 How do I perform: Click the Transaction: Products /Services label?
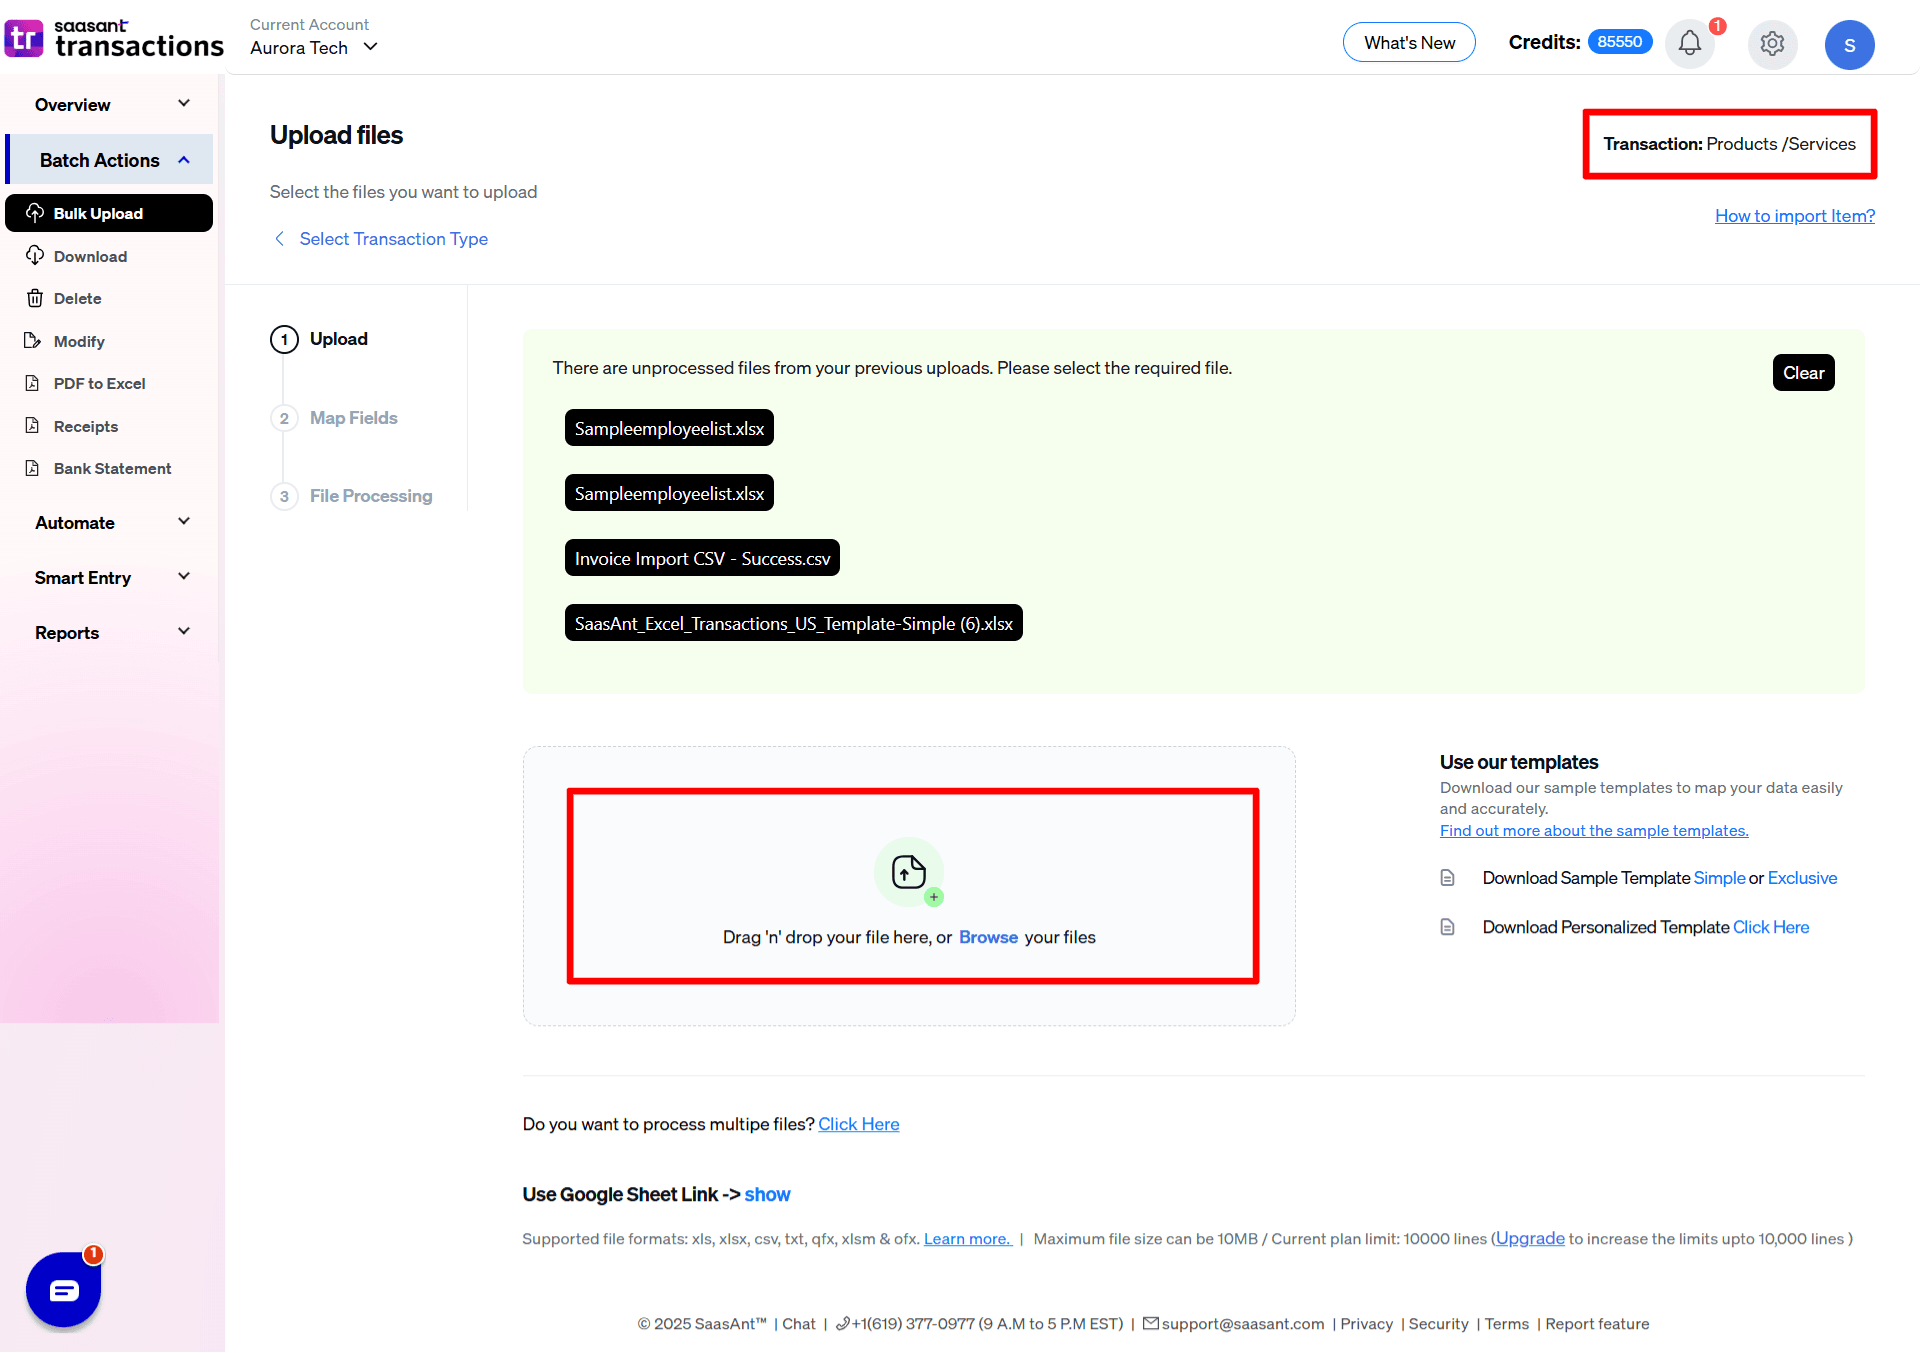[1729, 144]
